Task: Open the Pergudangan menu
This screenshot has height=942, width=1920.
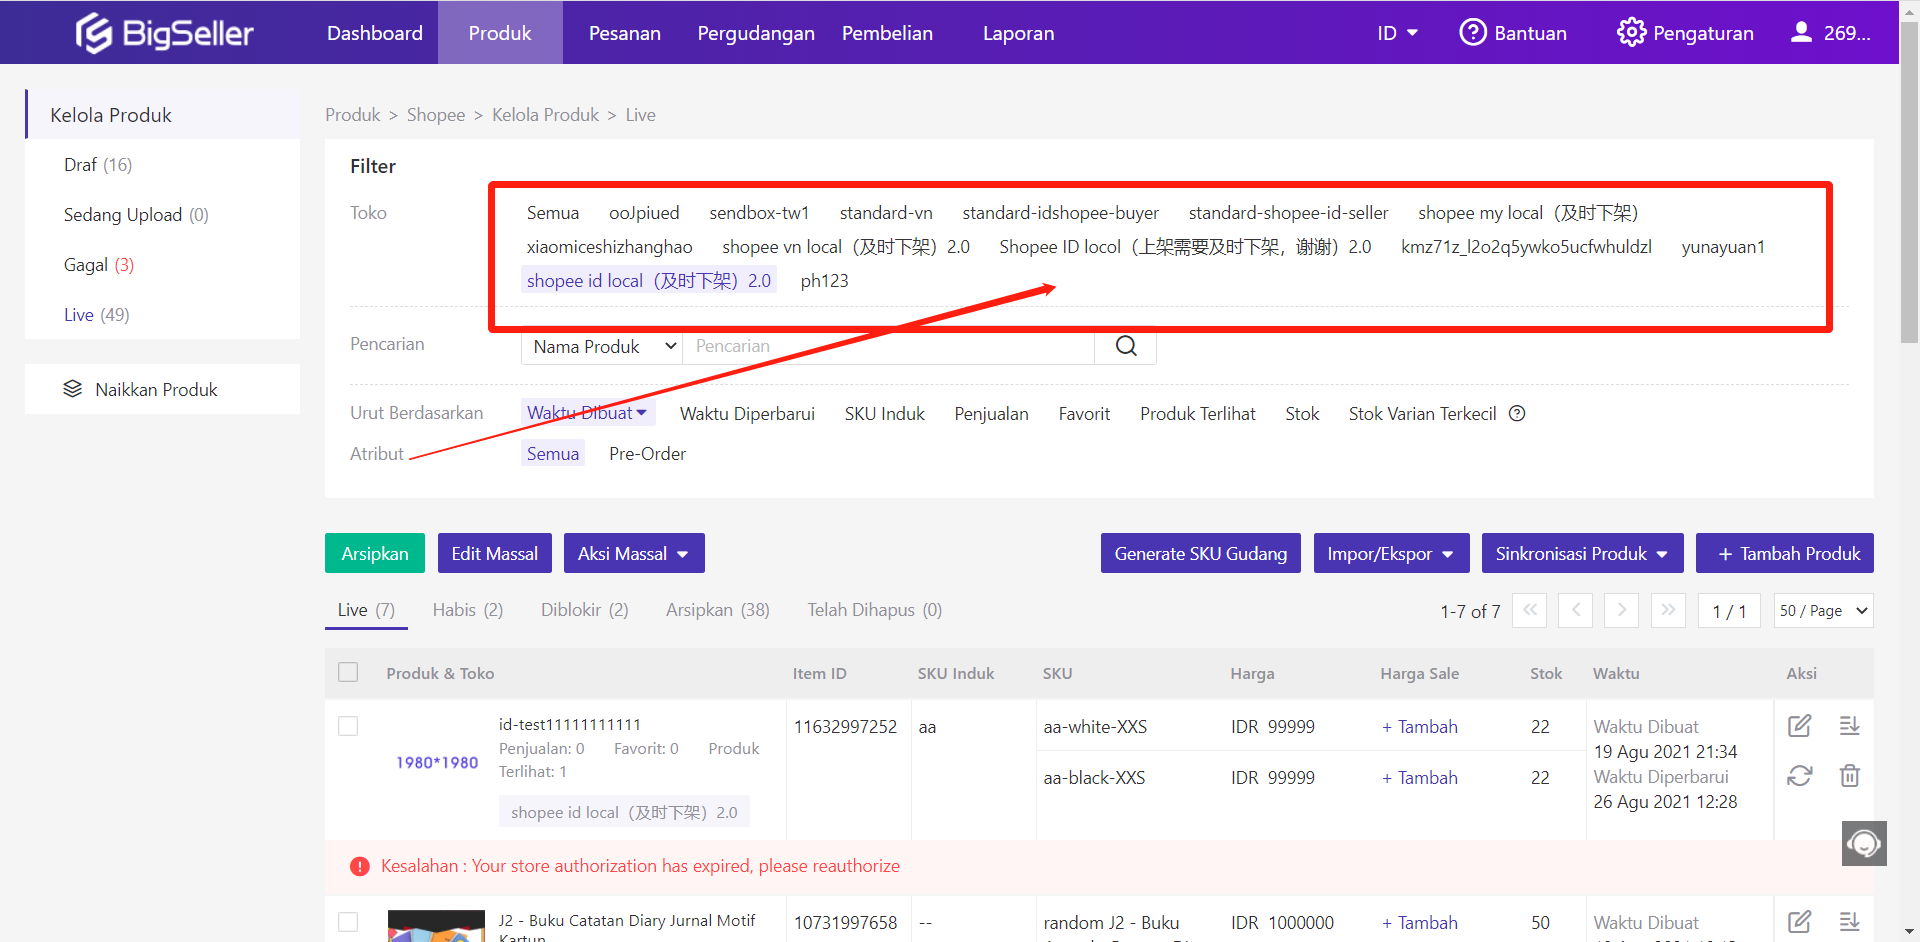Action: (756, 33)
